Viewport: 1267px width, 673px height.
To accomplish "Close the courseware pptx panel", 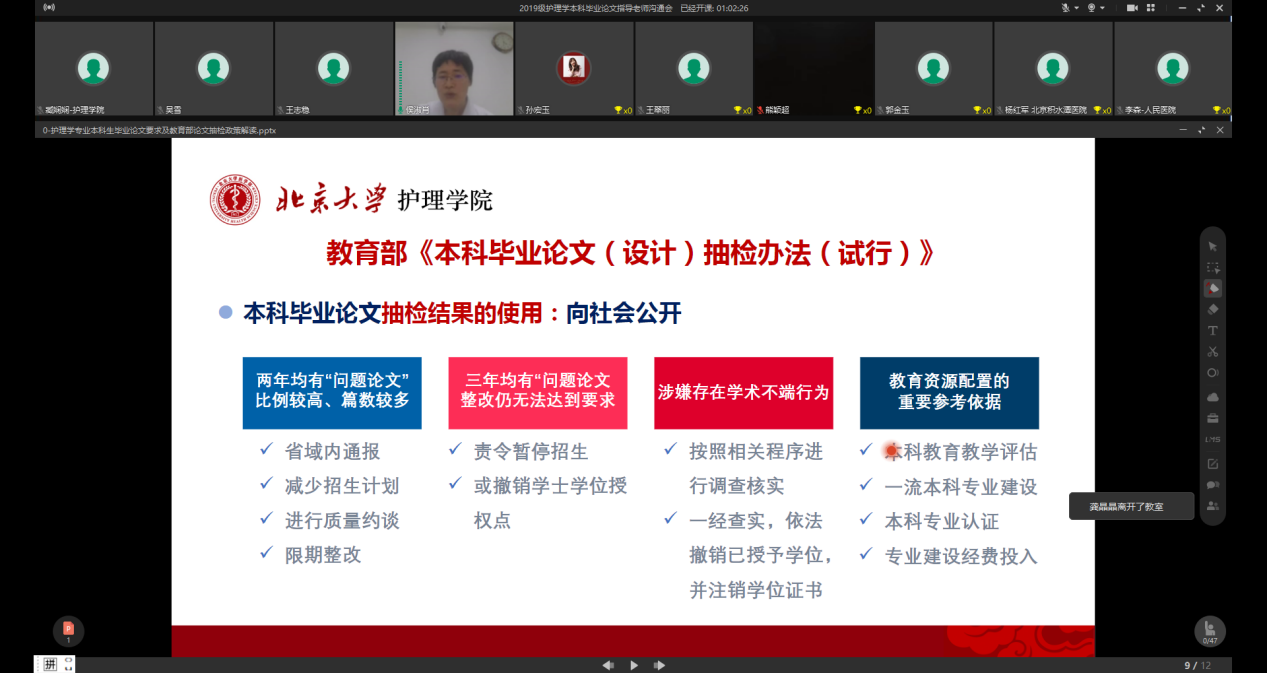I will (1220, 130).
